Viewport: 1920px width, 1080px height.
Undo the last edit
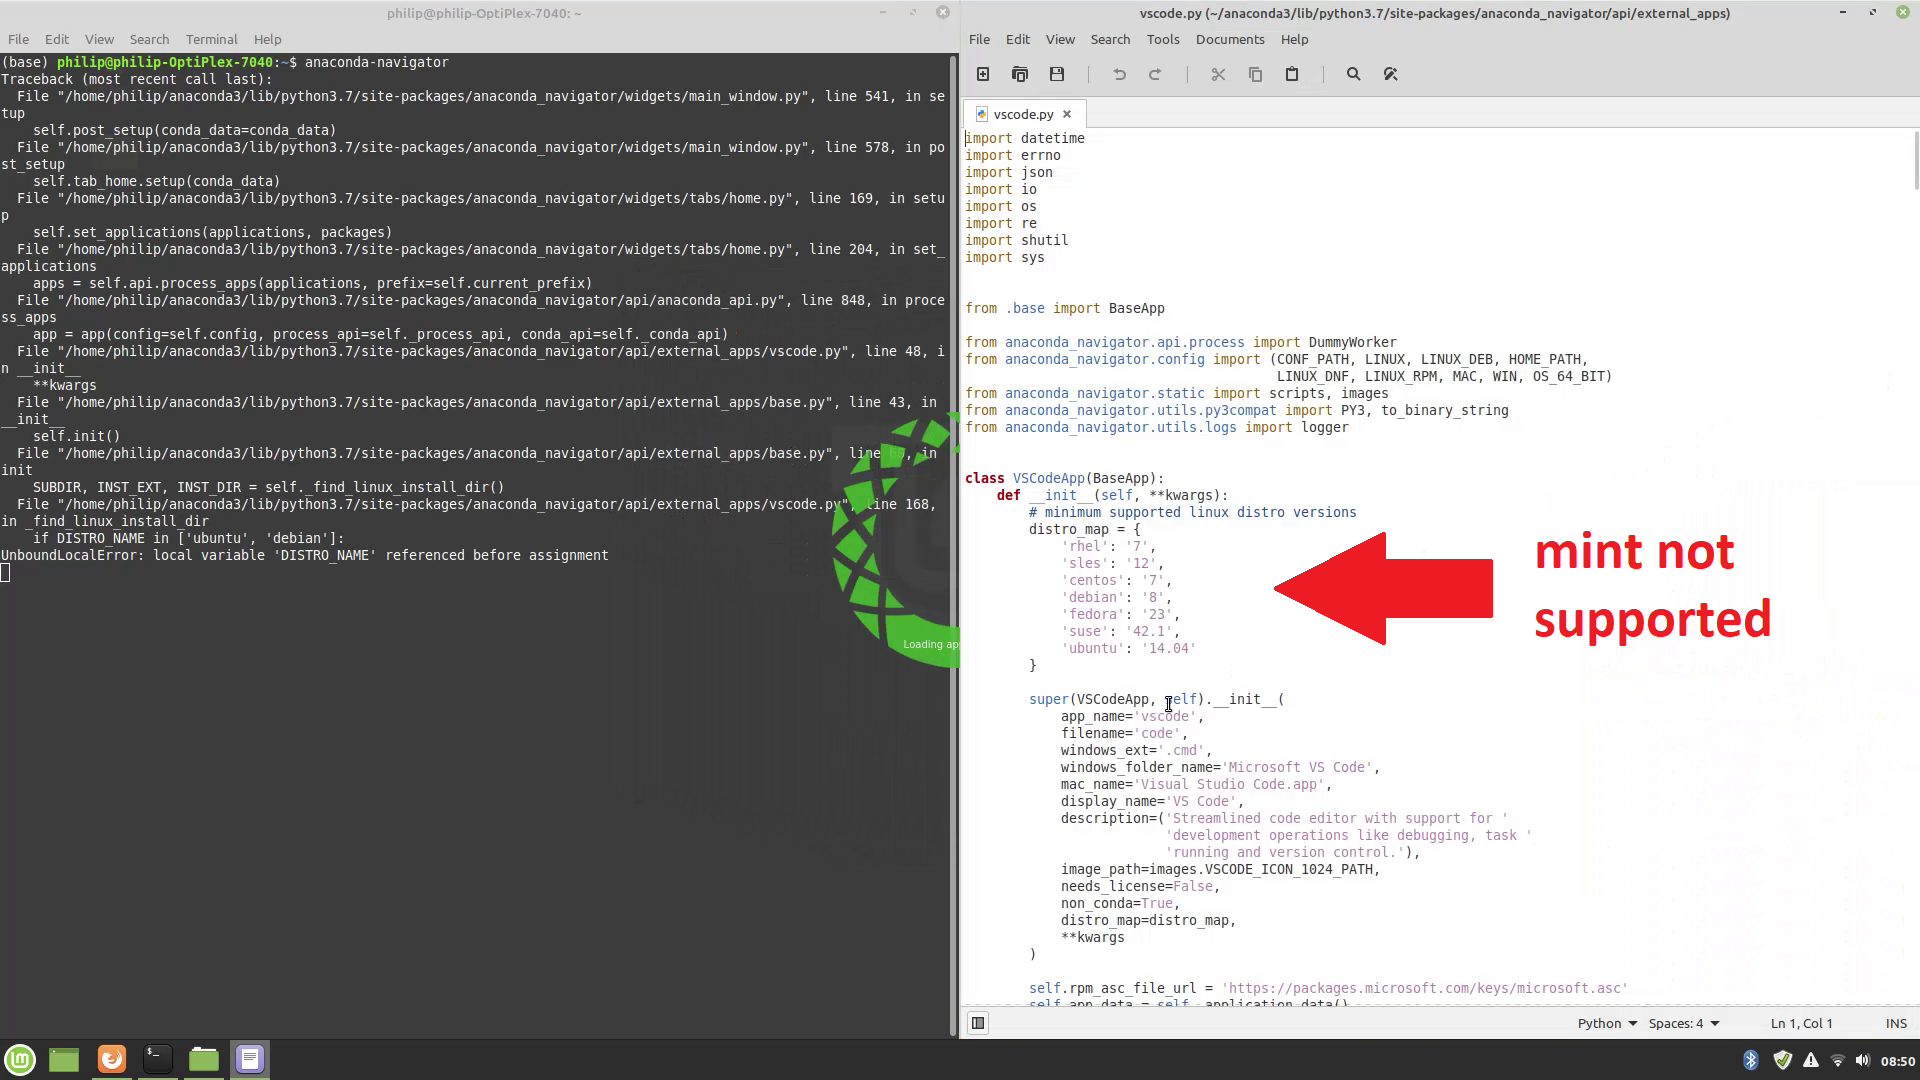1119,74
